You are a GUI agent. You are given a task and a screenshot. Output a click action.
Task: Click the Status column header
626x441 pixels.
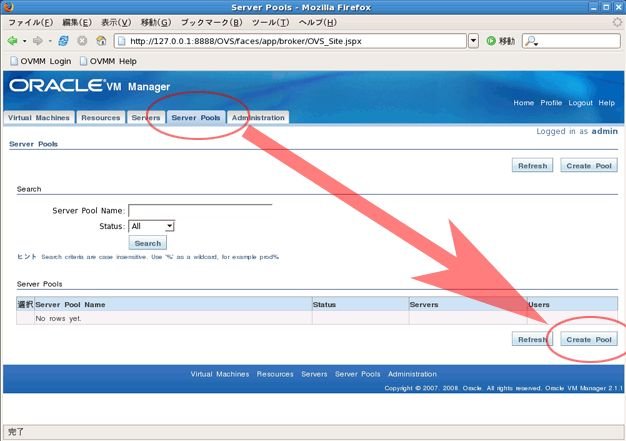click(361, 305)
